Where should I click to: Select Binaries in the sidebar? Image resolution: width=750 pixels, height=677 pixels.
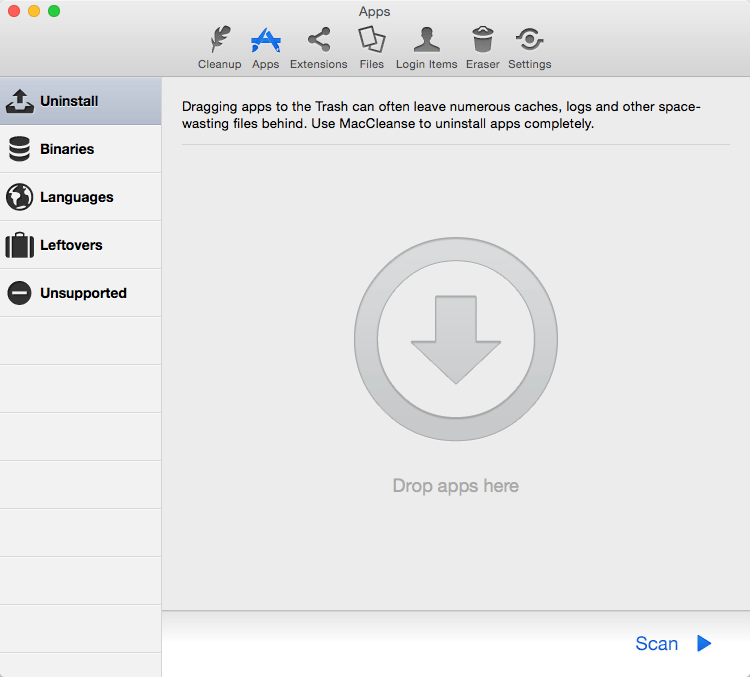[80, 149]
